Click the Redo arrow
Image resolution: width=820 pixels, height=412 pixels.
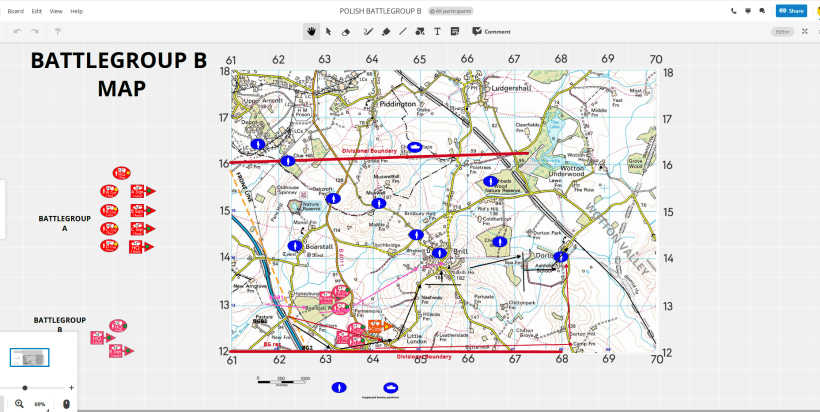coord(35,32)
